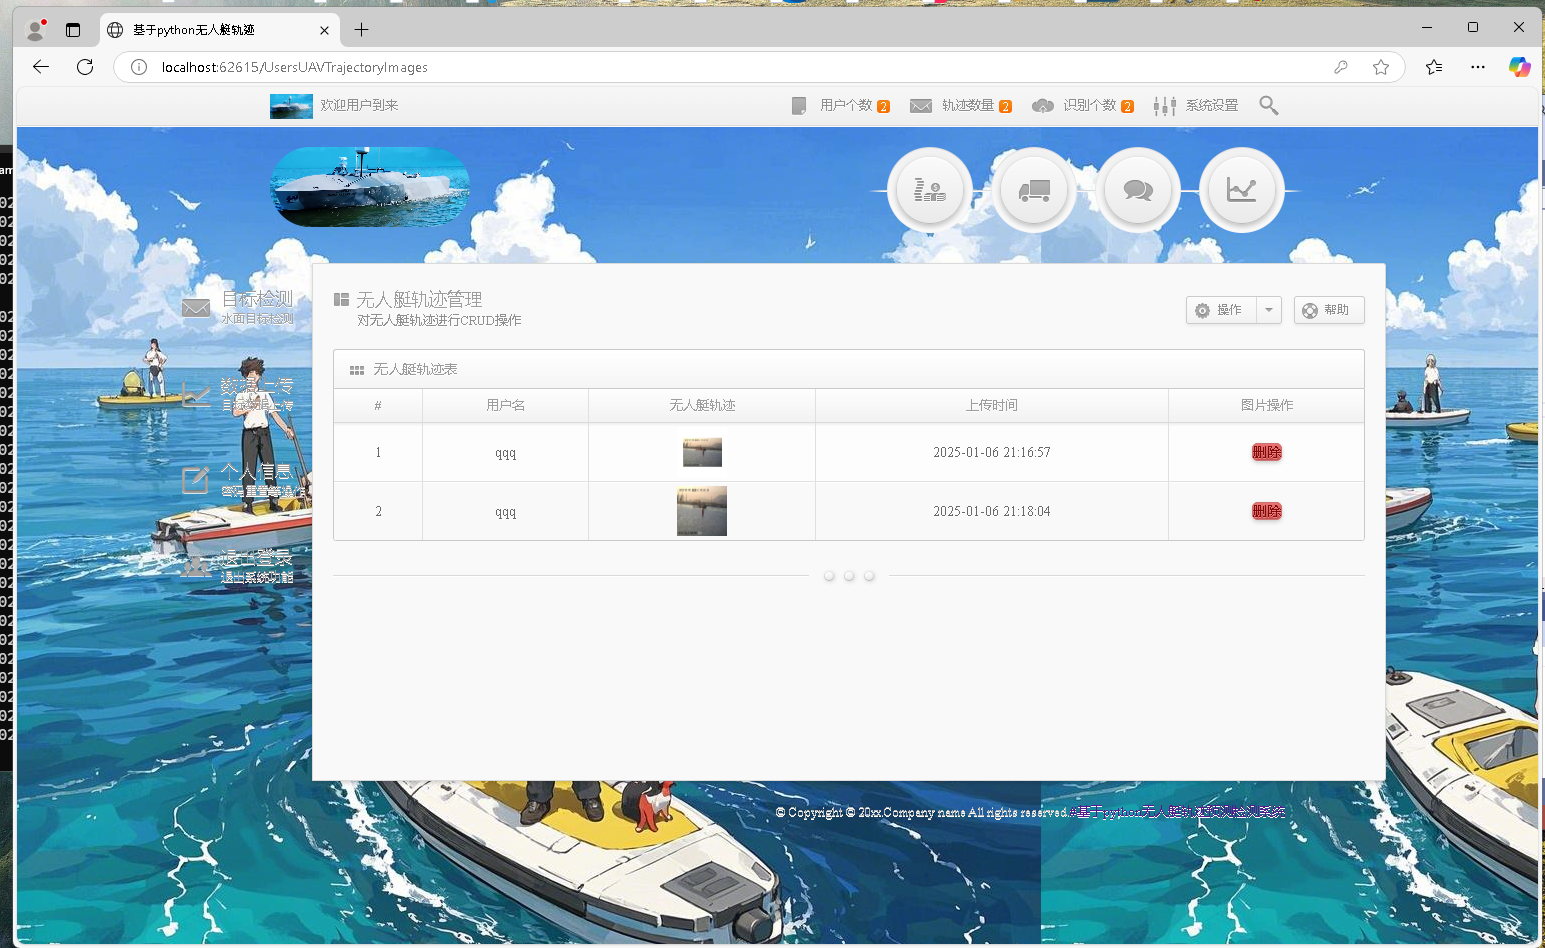Open 数据上传 in the left sidebar
The width and height of the screenshot is (1545, 948).
tap(239, 394)
